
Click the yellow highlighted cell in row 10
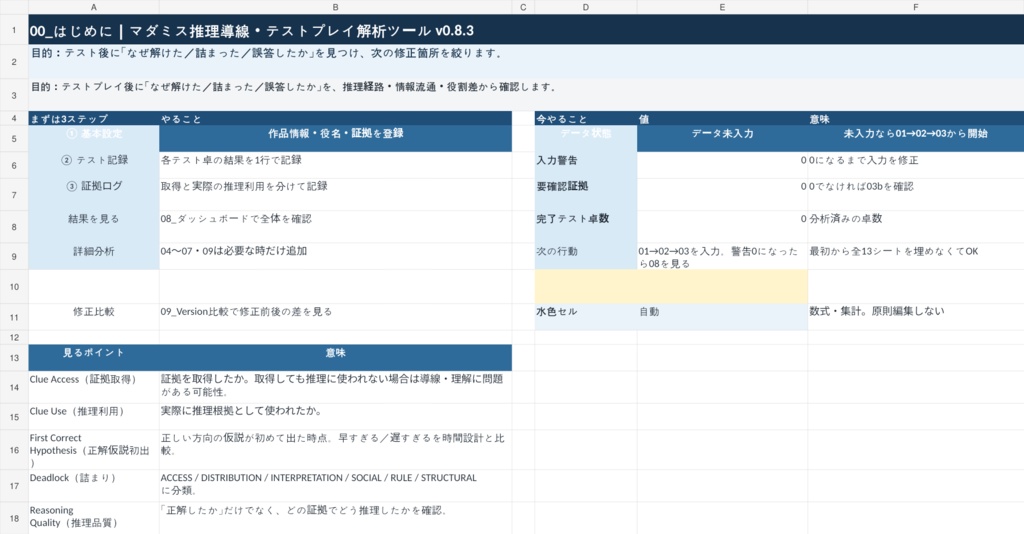[x=671, y=287]
